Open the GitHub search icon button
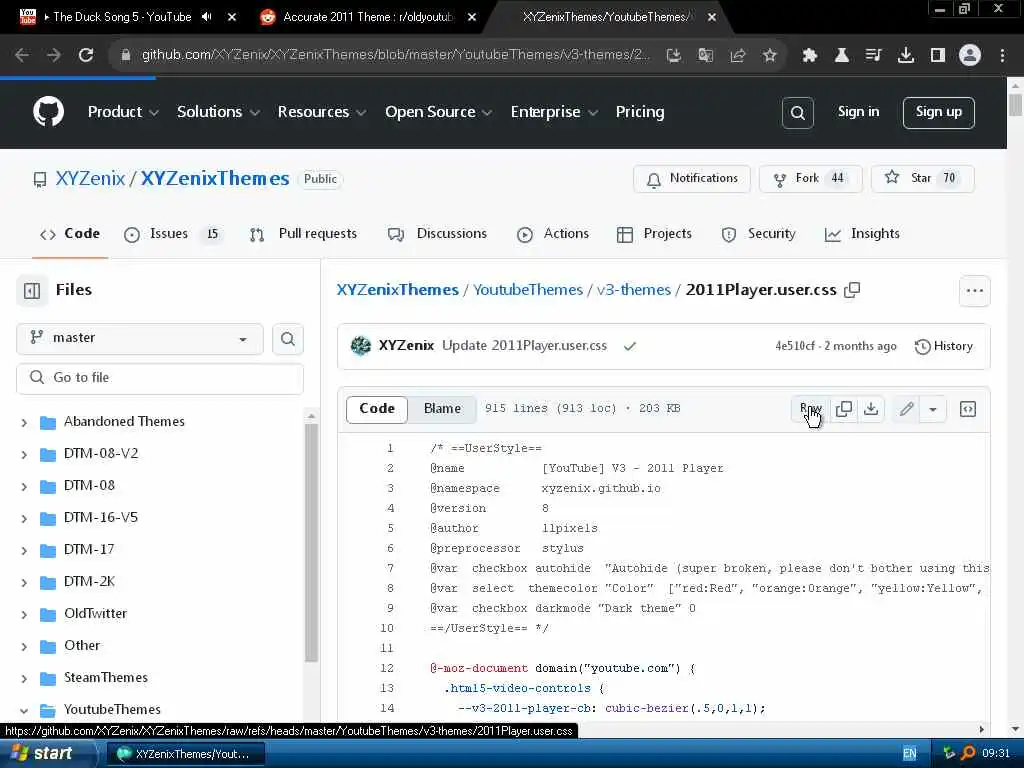The image size is (1024, 768). [x=797, y=112]
